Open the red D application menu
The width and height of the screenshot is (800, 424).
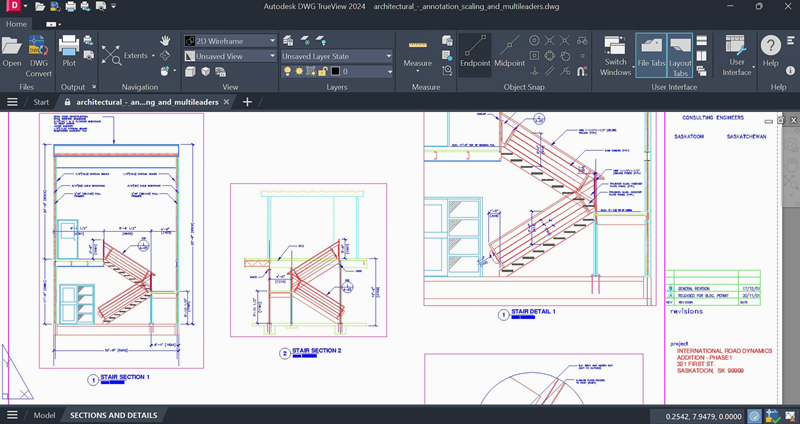point(15,6)
